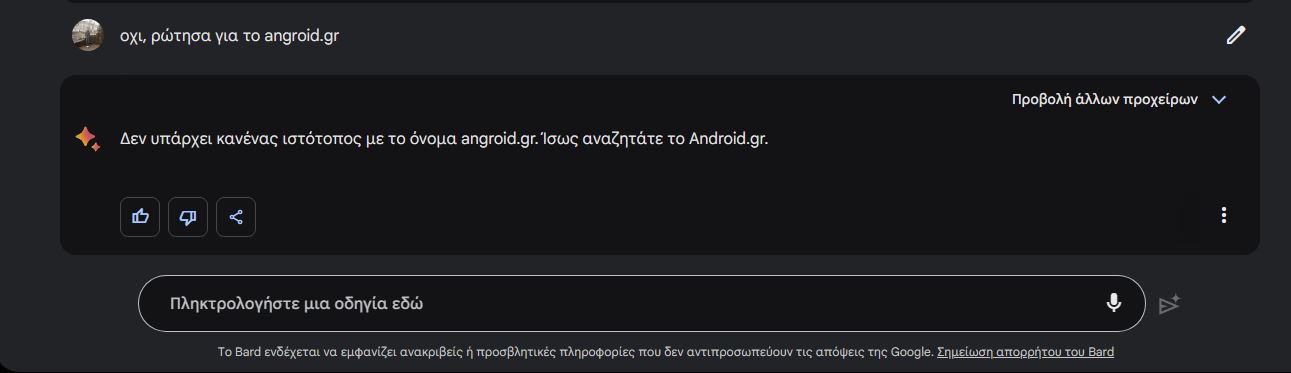Screen dimensions: 1291x373
Task: Expand the other drafts chevron arrow
Action: [1219, 99]
